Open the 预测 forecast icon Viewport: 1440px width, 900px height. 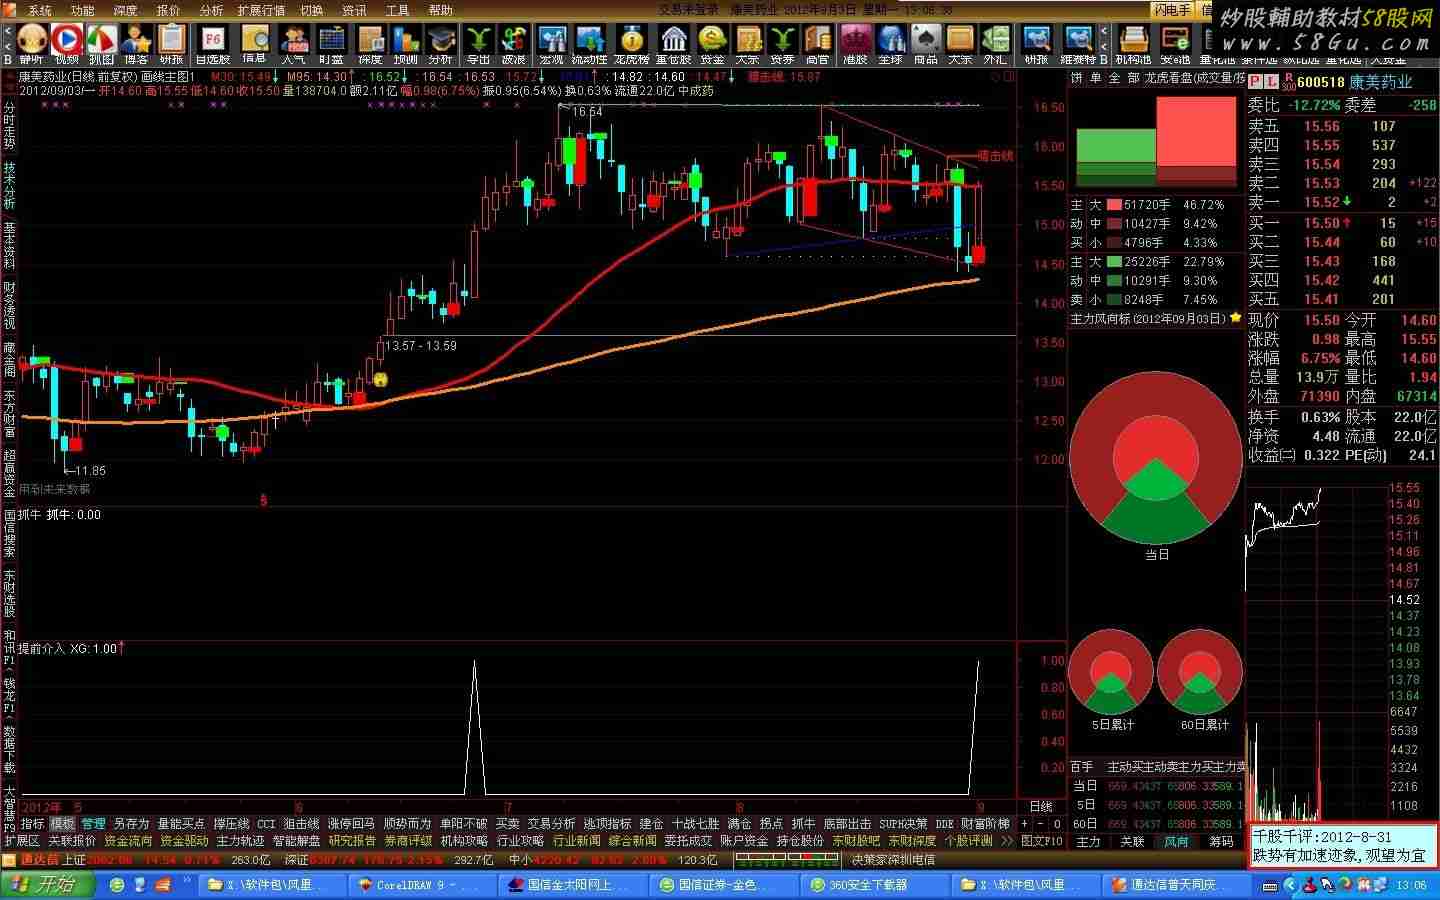(x=406, y=42)
